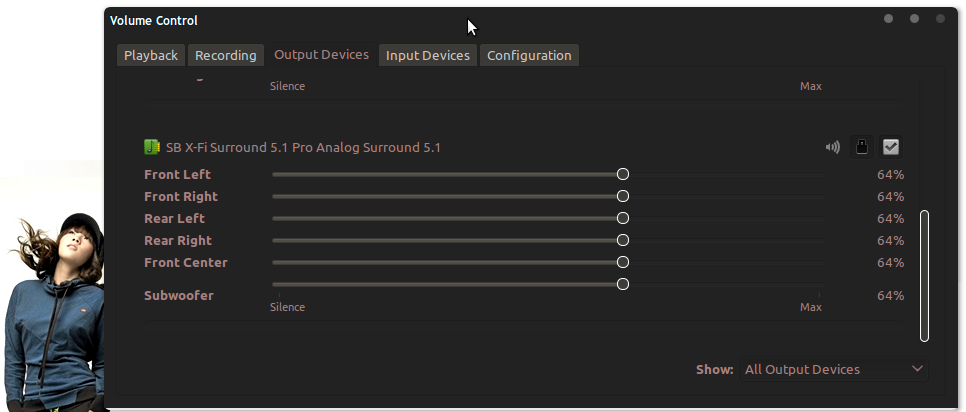Click the Front Left volume slider handle
Image resolution: width=966 pixels, height=412 pixels.
(x=623, y=174)
